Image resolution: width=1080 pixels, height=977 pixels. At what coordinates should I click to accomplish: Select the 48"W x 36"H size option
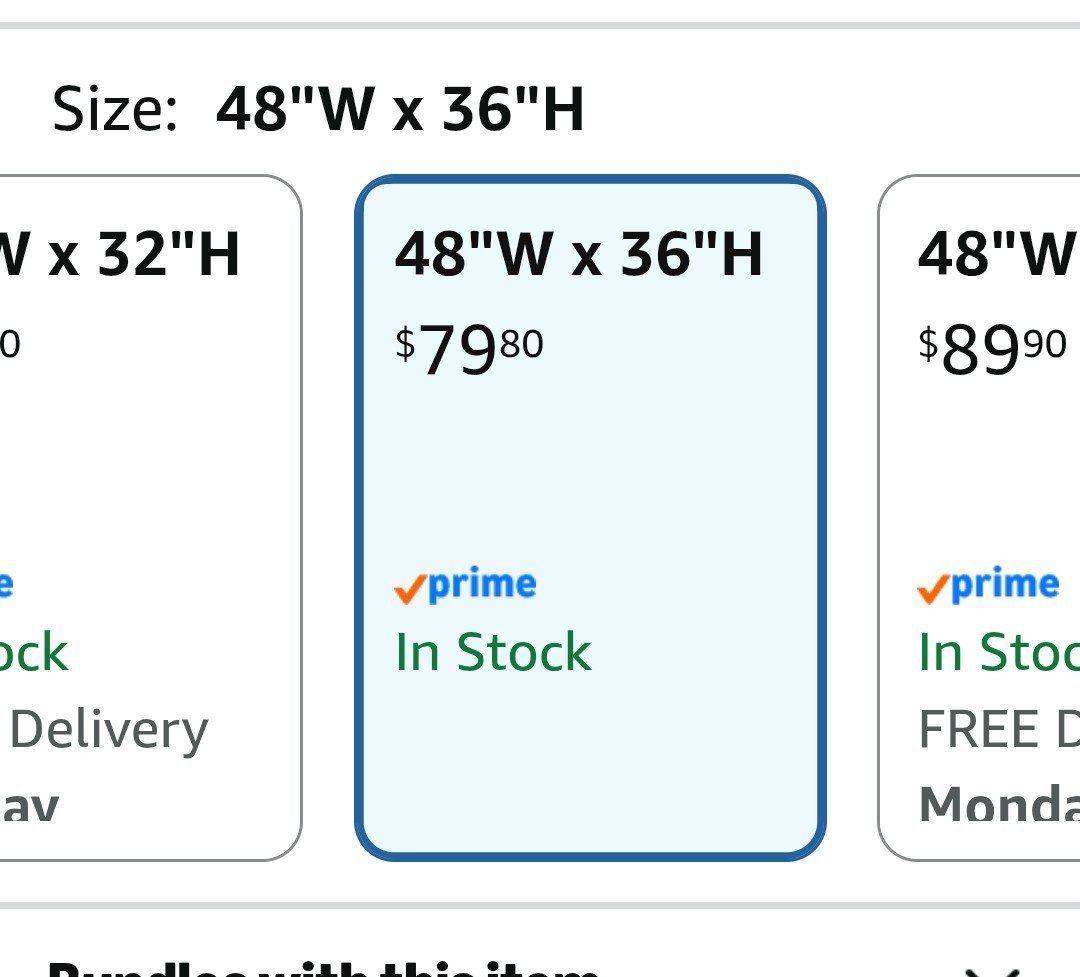590,518
